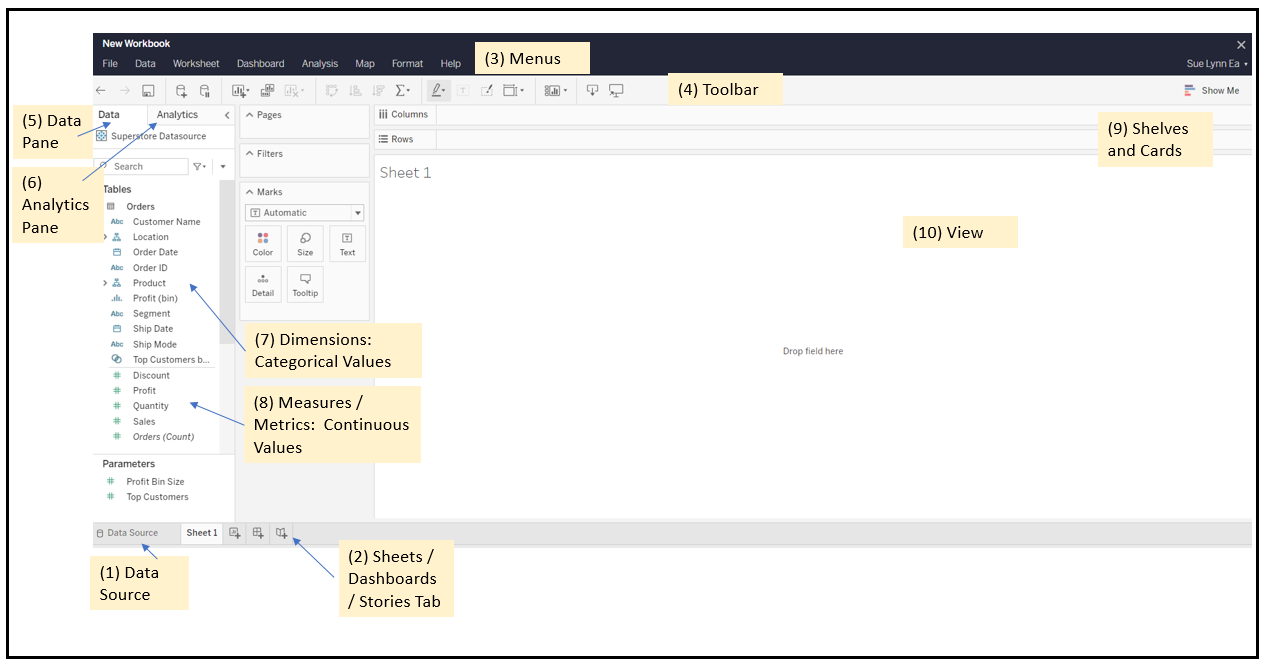Save the workbook with the disk icon
The height and width of the screenshot is (669, 1266).
(147, 90)
